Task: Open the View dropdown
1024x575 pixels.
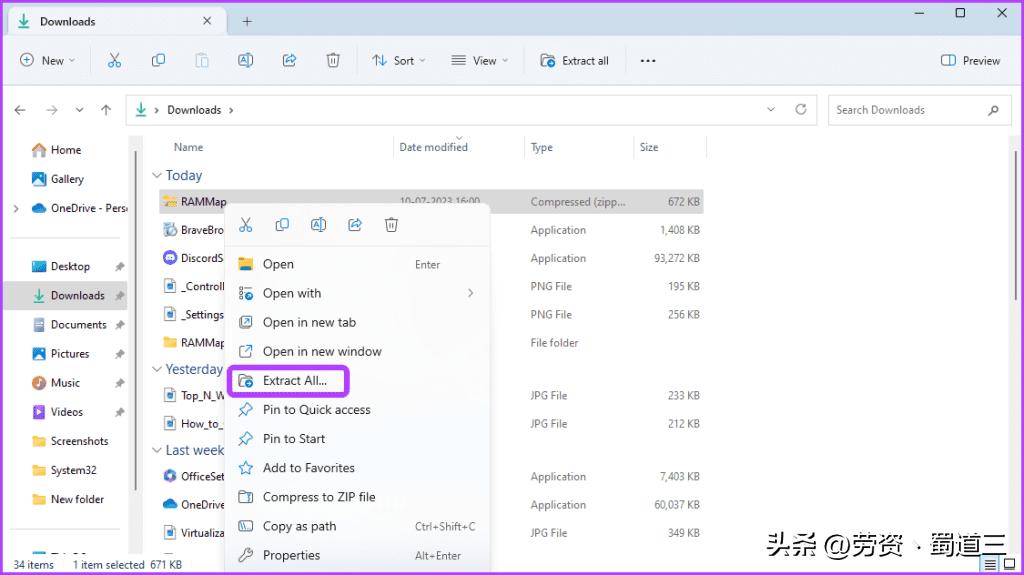Action: pos(479,61)
